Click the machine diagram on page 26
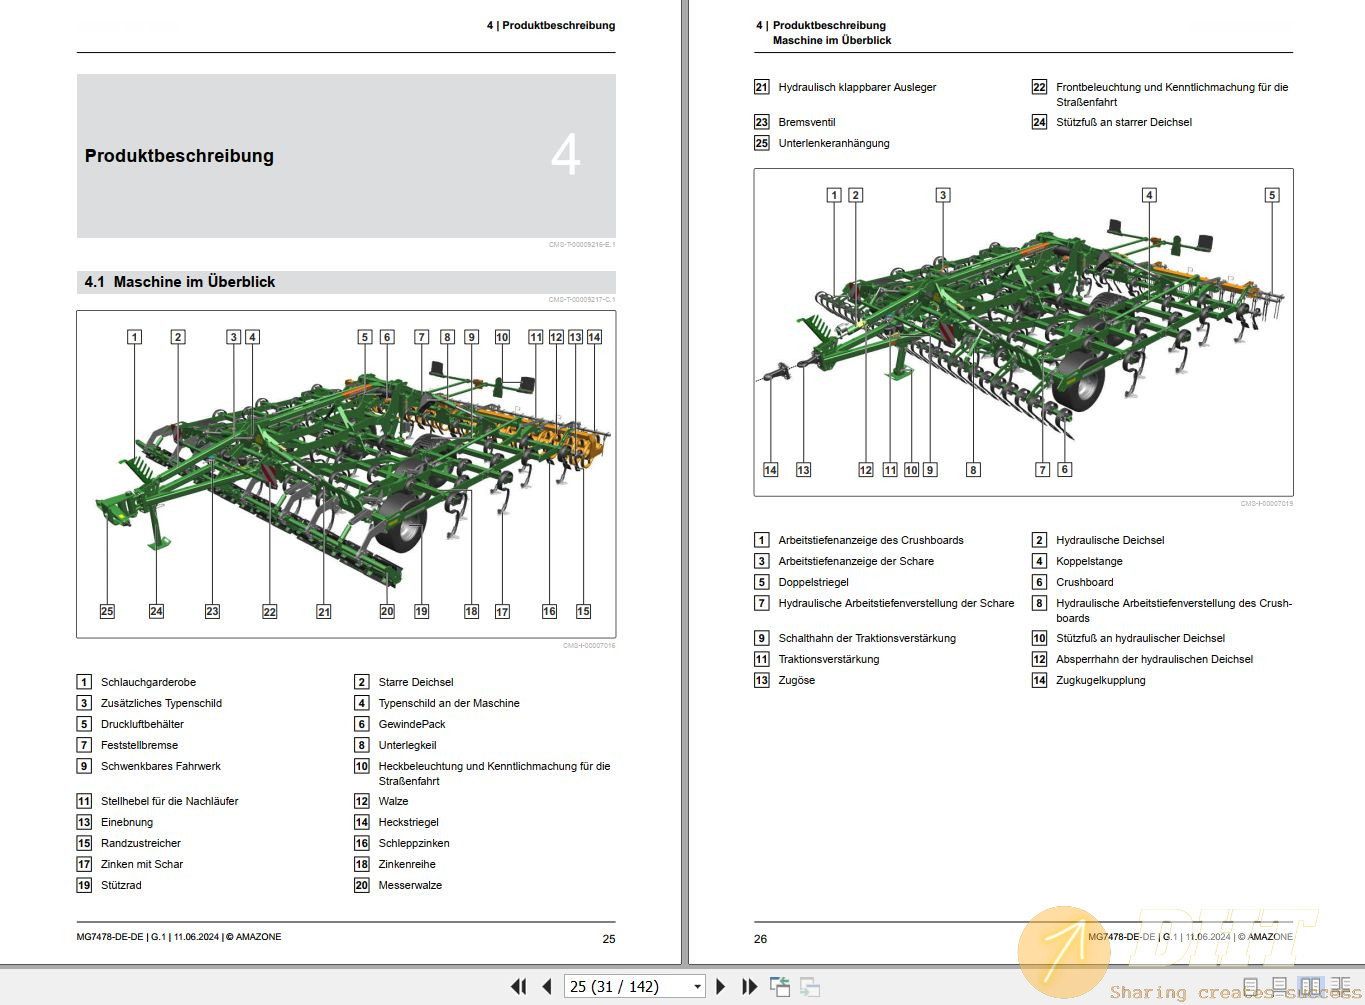Viewport: 1365px width, 1005px height. tap(1023, 332)
